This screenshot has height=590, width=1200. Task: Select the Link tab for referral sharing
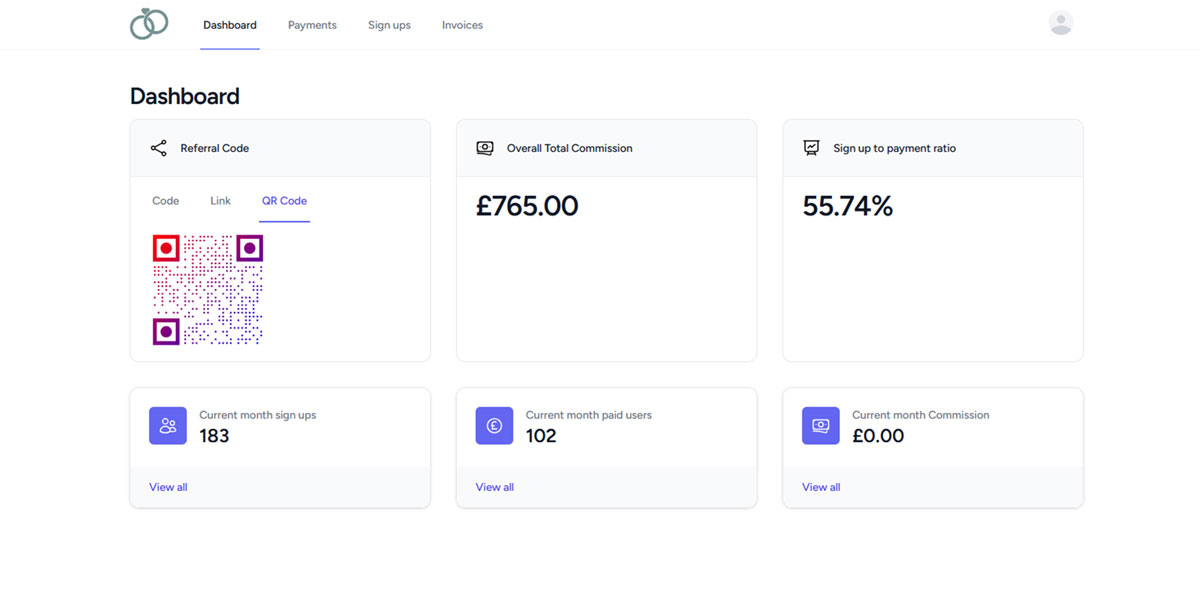pos(220,200)
